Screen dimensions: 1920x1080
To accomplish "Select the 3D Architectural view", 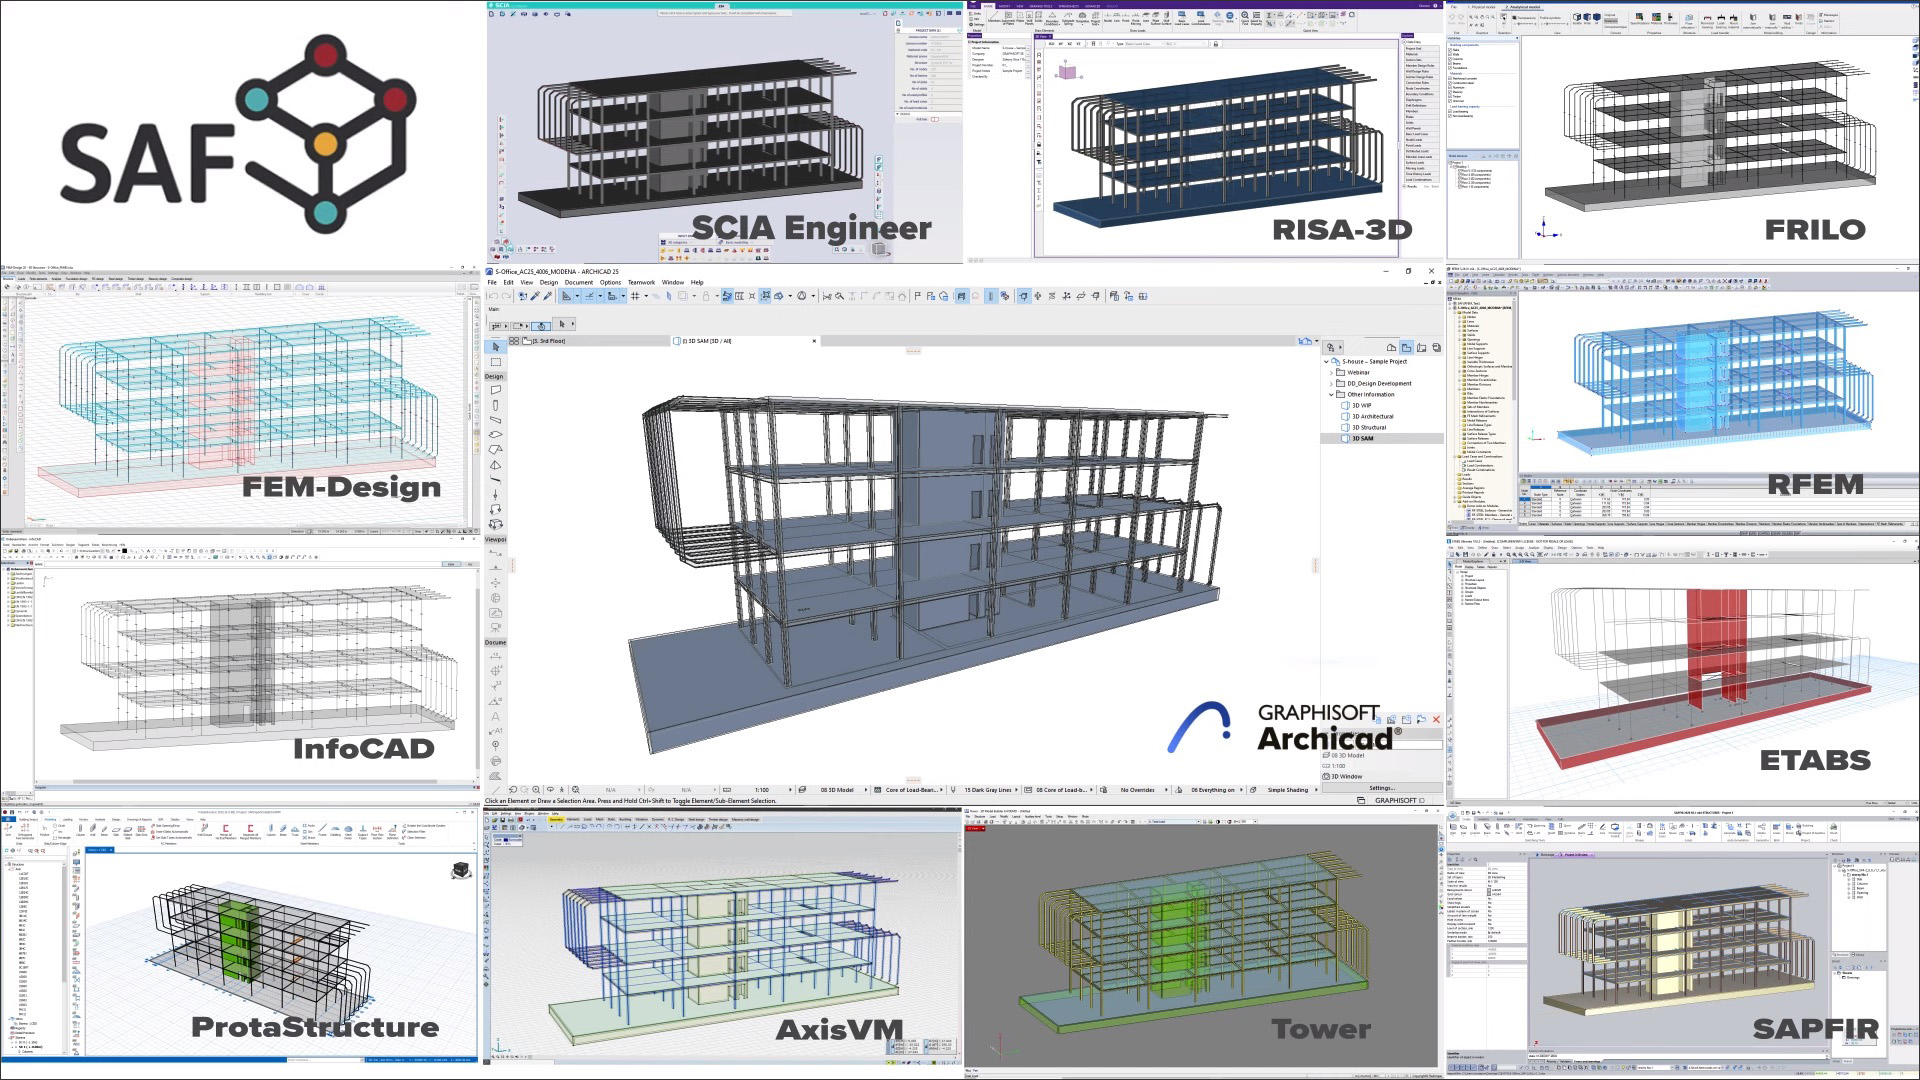I will click(x=1373, y=417).
